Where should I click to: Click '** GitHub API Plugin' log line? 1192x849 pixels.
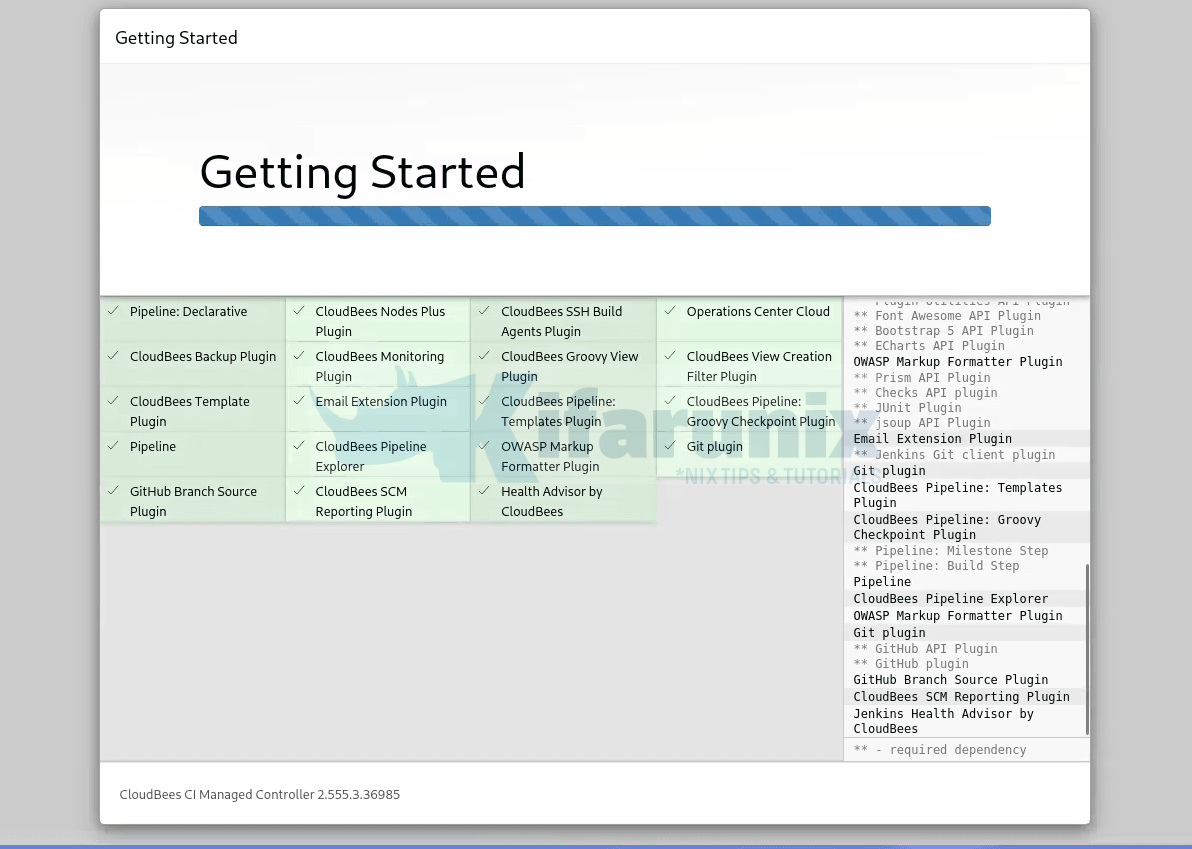[x=925, y=648]
